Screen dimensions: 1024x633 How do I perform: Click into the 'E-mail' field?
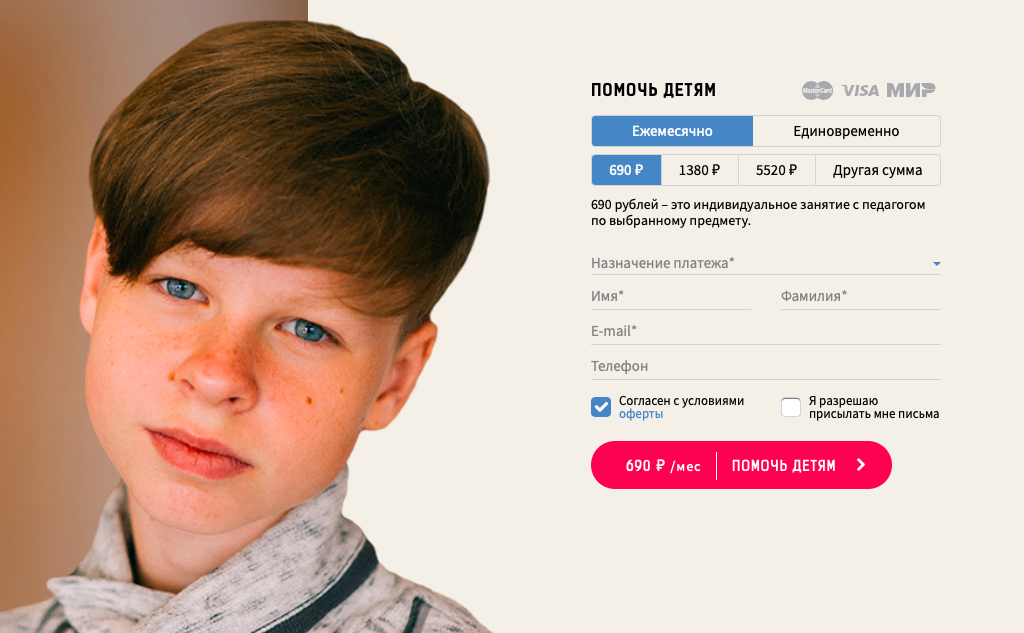[x=765, y=332]
